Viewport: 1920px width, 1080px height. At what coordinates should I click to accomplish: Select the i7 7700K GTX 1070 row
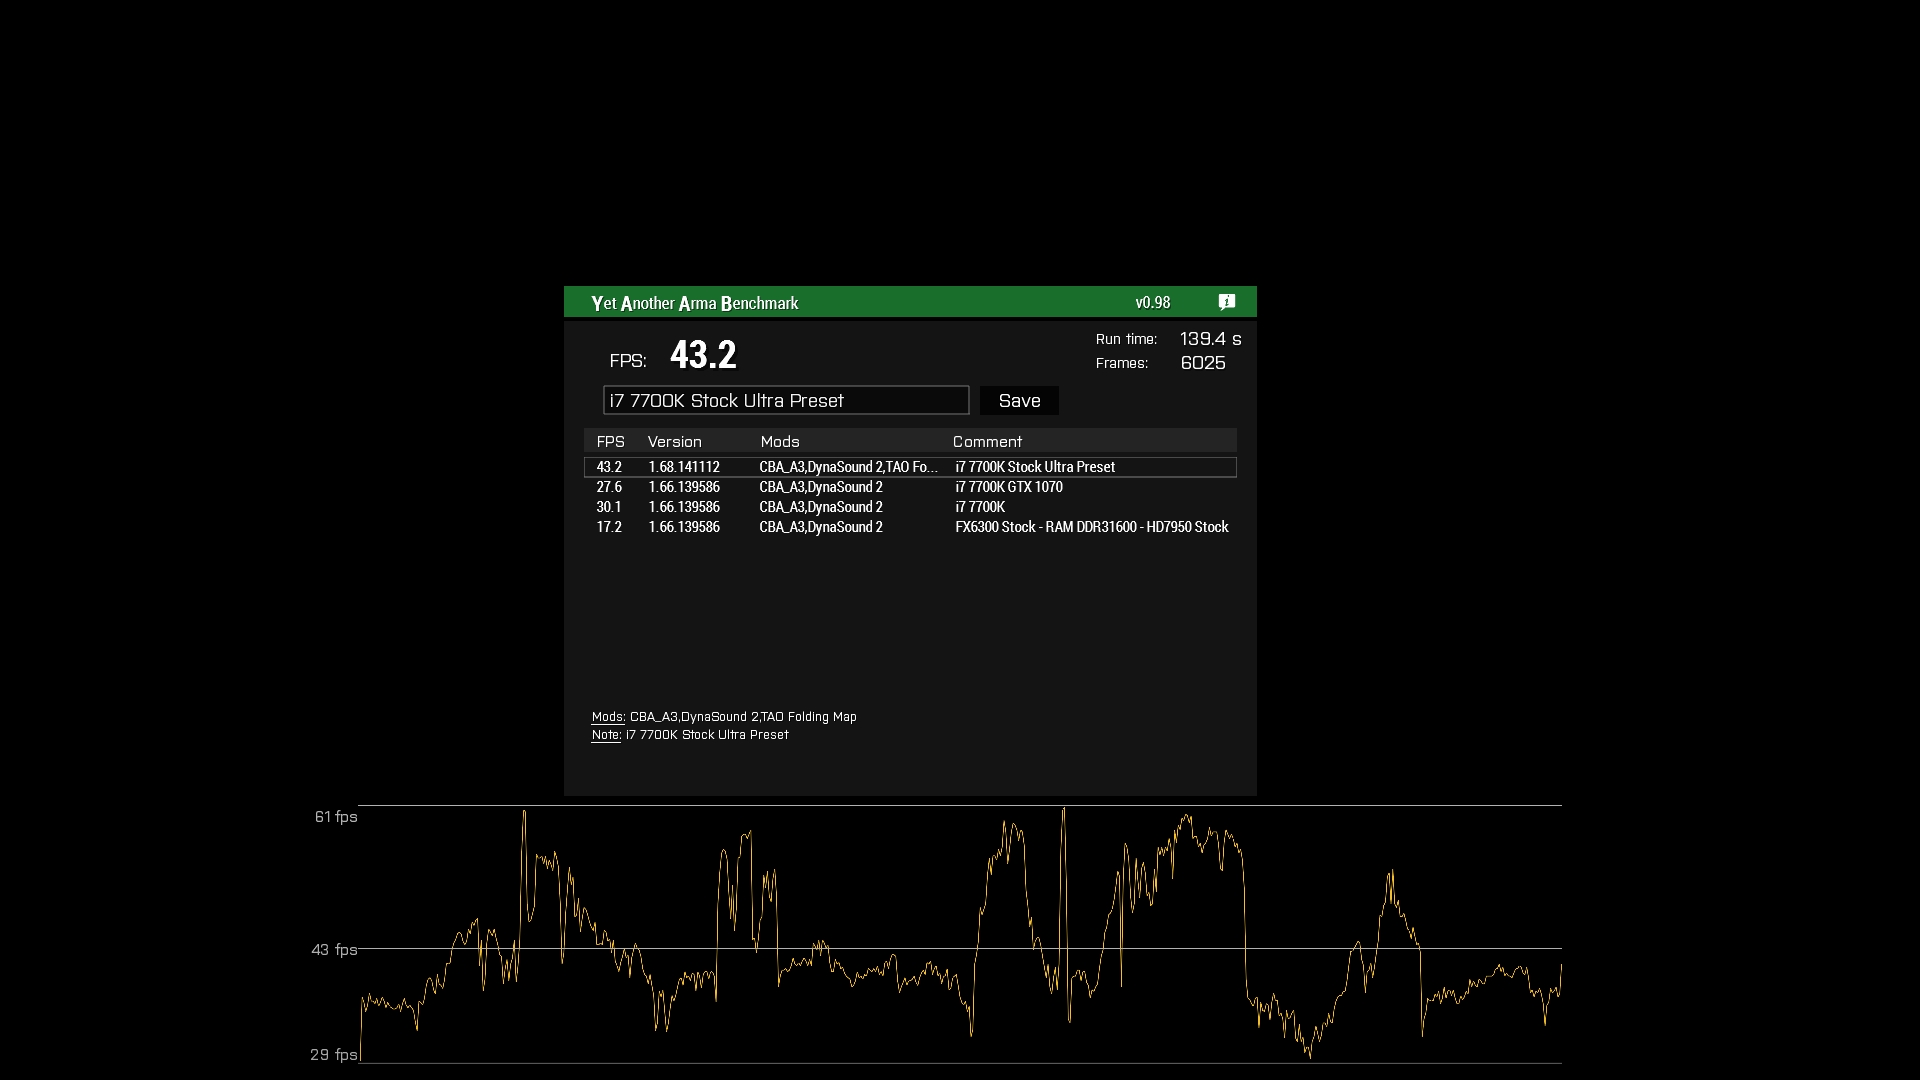click(1008, 487)
